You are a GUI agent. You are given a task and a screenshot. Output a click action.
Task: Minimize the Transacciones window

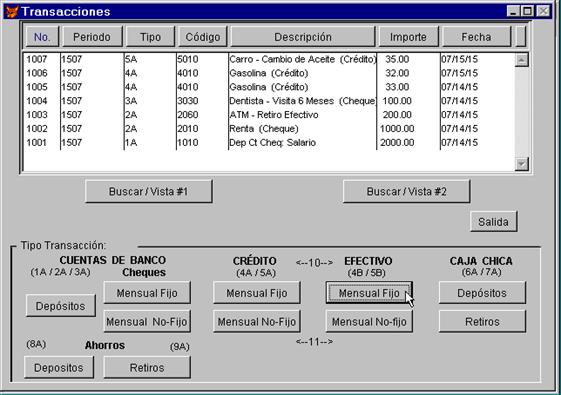(513, 11)
